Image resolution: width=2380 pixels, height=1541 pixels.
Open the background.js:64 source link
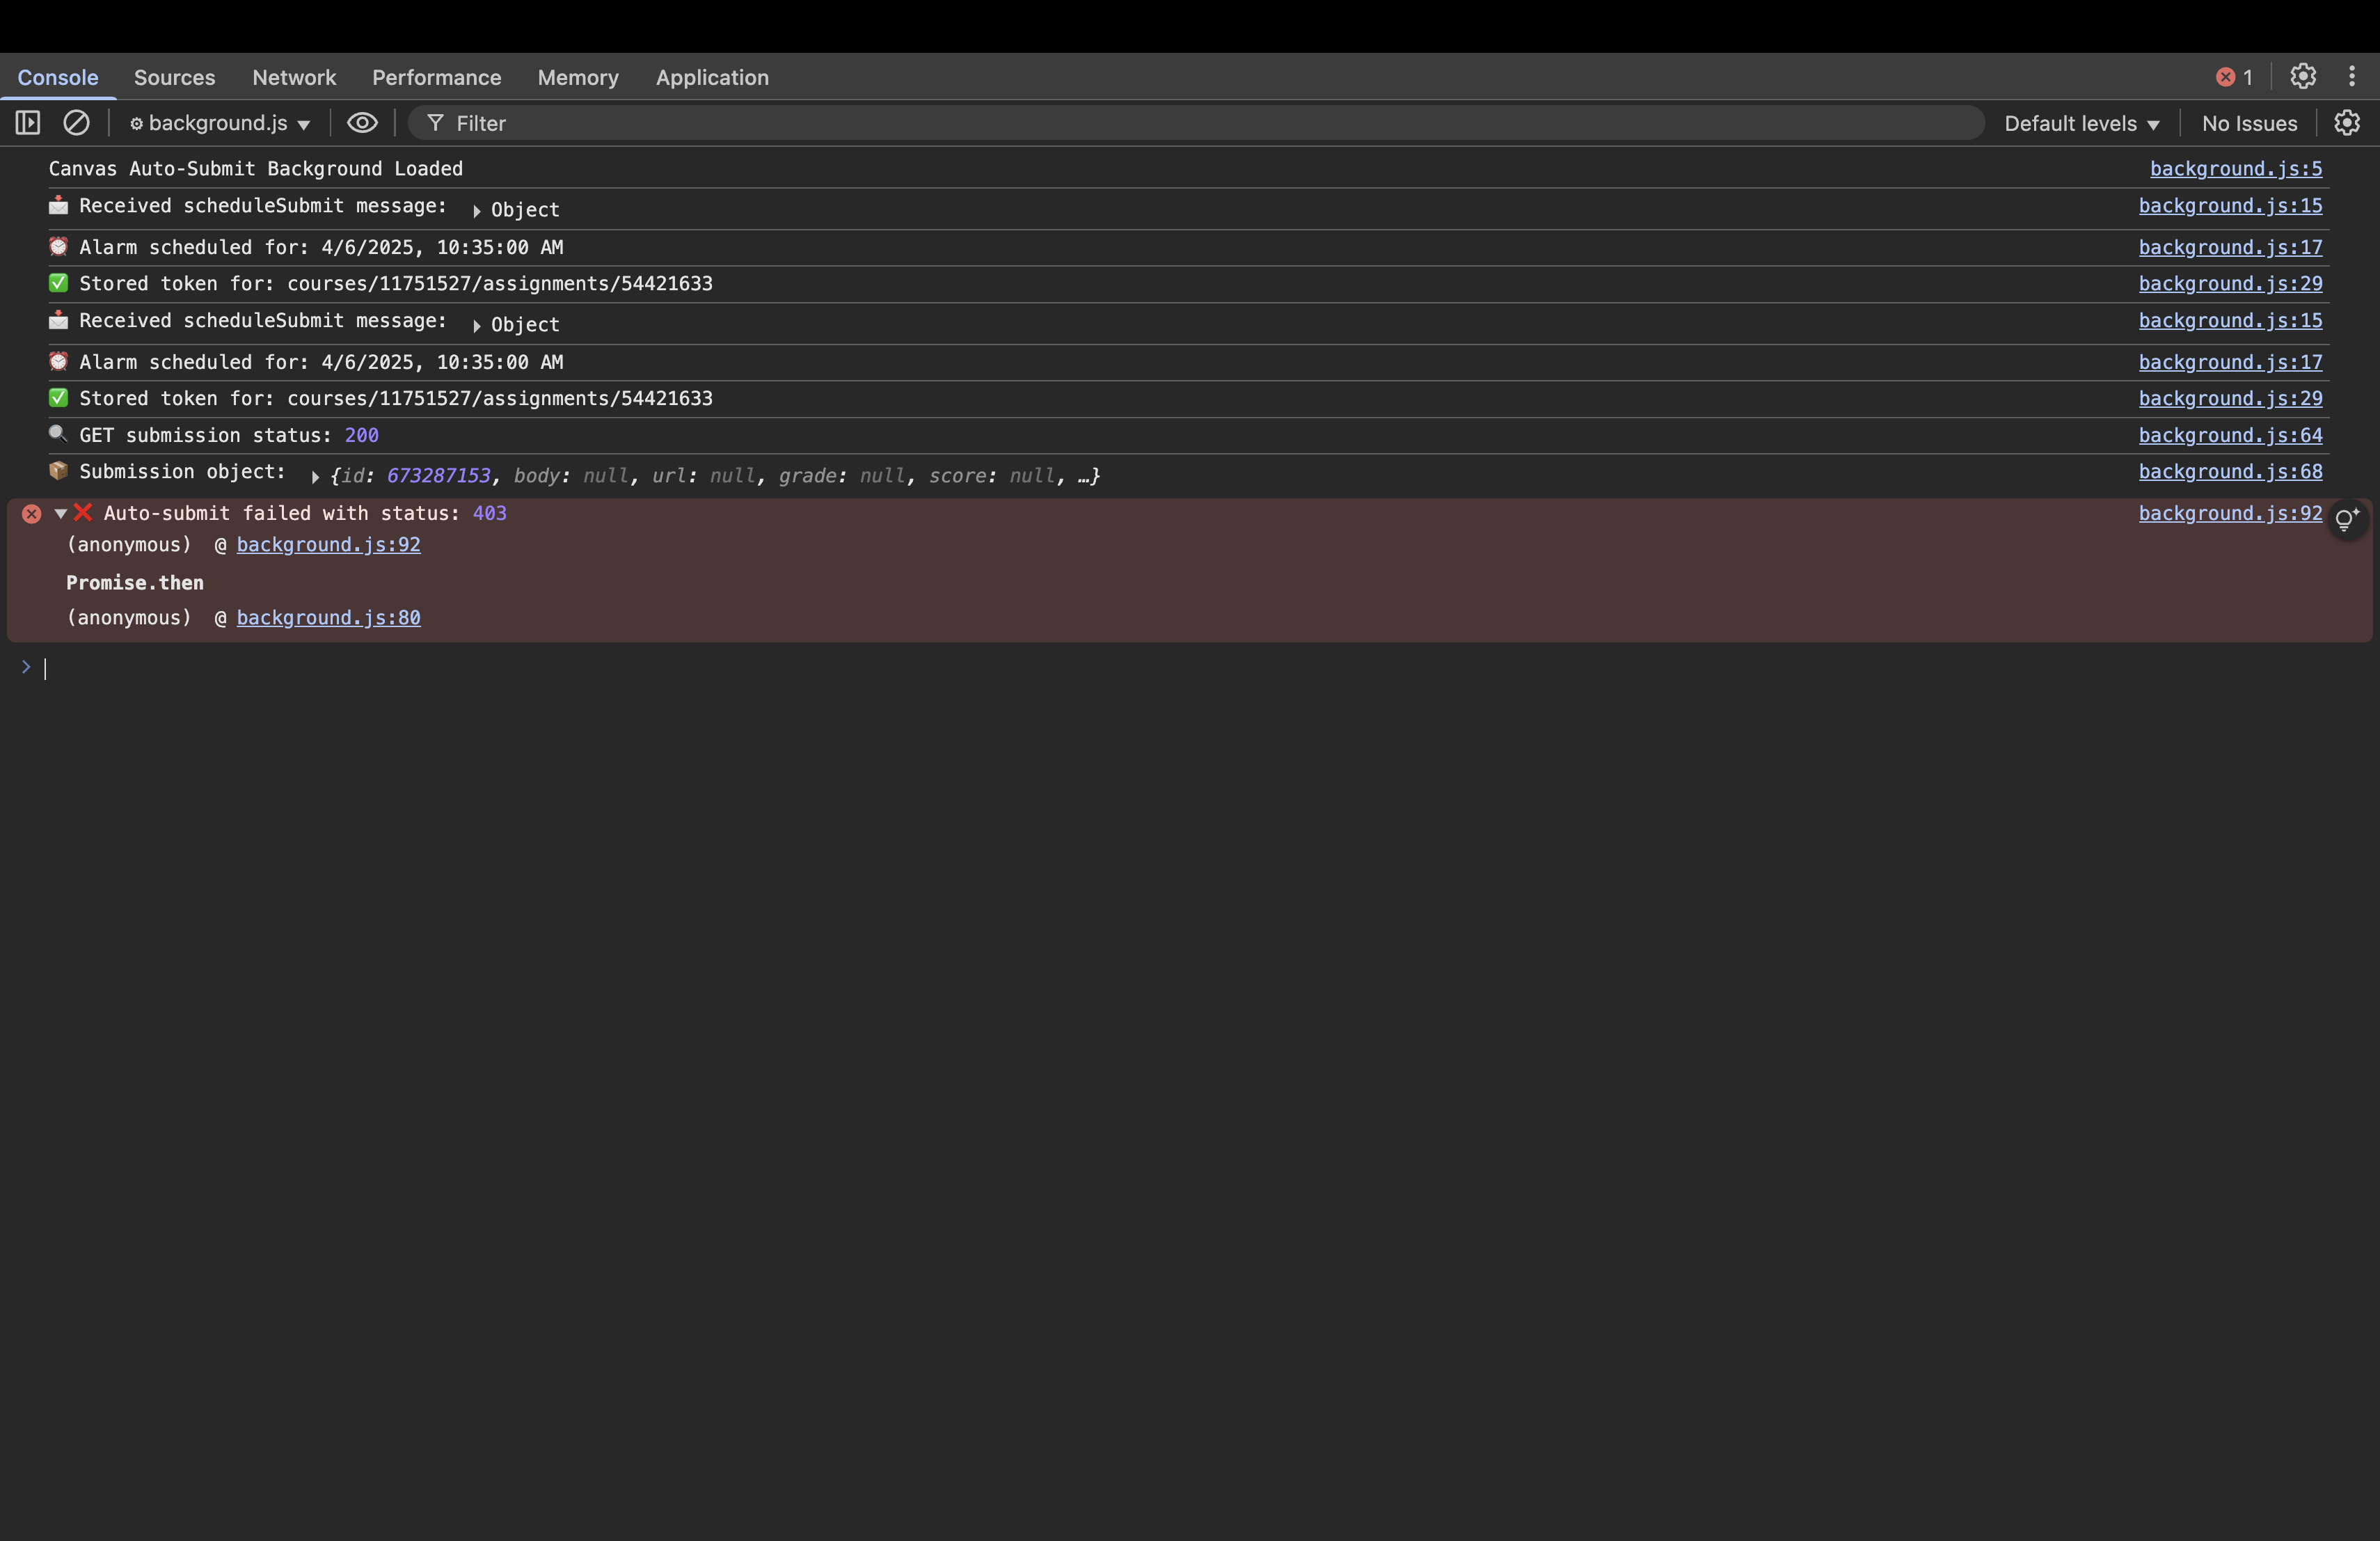[2230, 435]
